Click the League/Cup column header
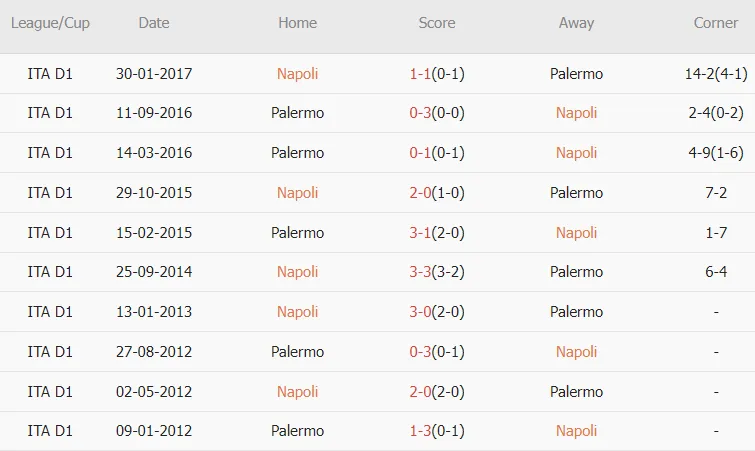This screenshot has width=755, height=451. pos(50,23)
